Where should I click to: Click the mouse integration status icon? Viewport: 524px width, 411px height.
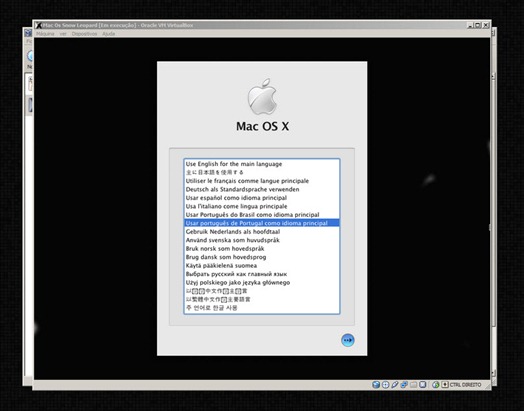point(435,385)
